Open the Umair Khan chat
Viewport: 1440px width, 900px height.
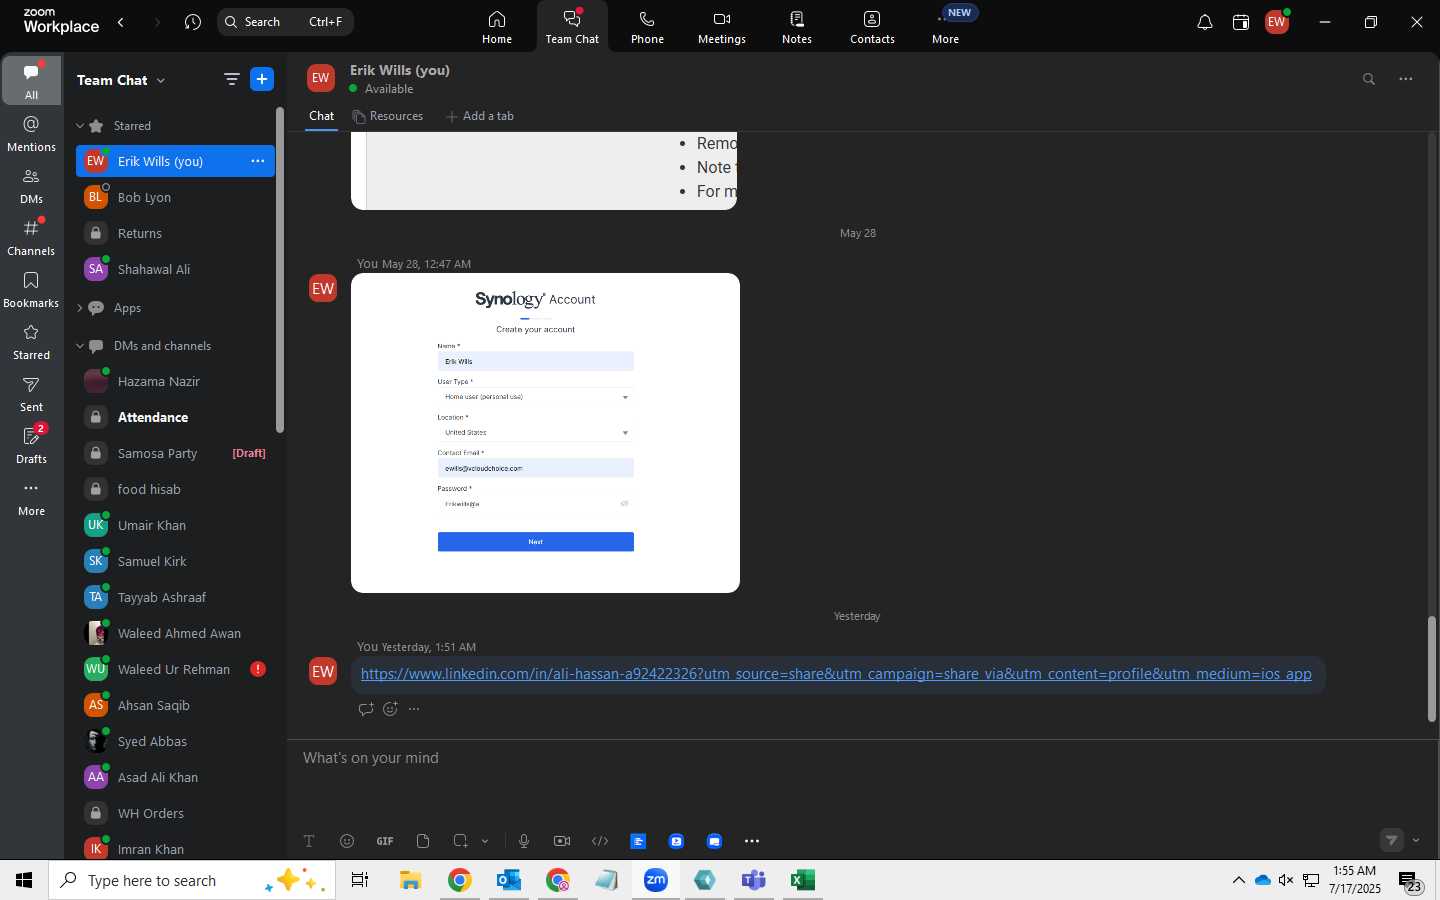(x=175, y=525)
